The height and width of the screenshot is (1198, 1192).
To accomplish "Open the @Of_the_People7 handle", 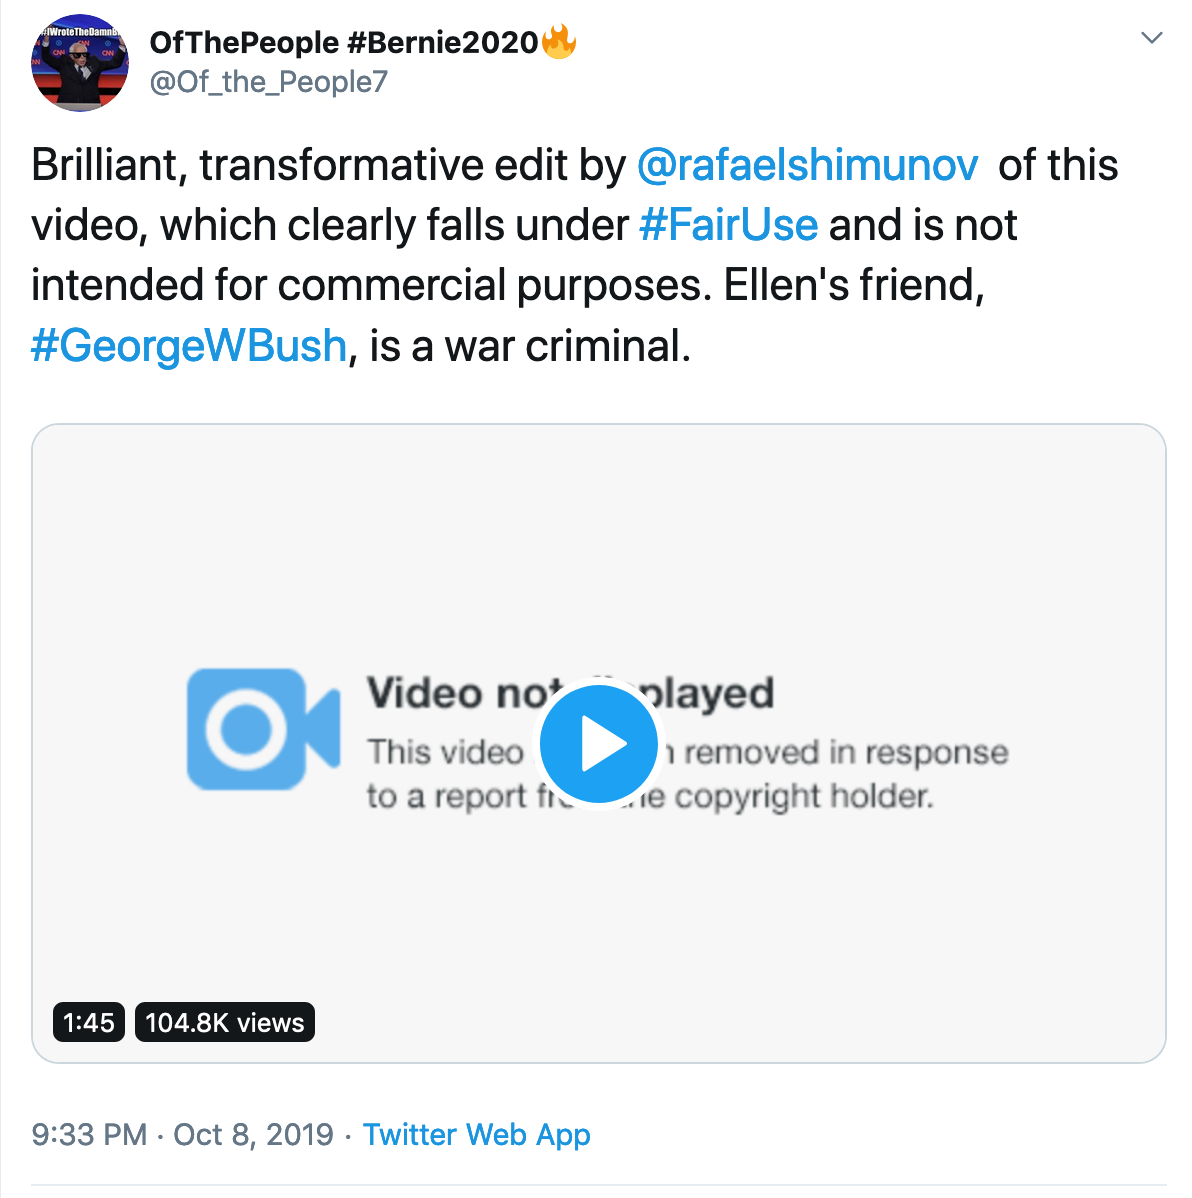I will [268, 82].
